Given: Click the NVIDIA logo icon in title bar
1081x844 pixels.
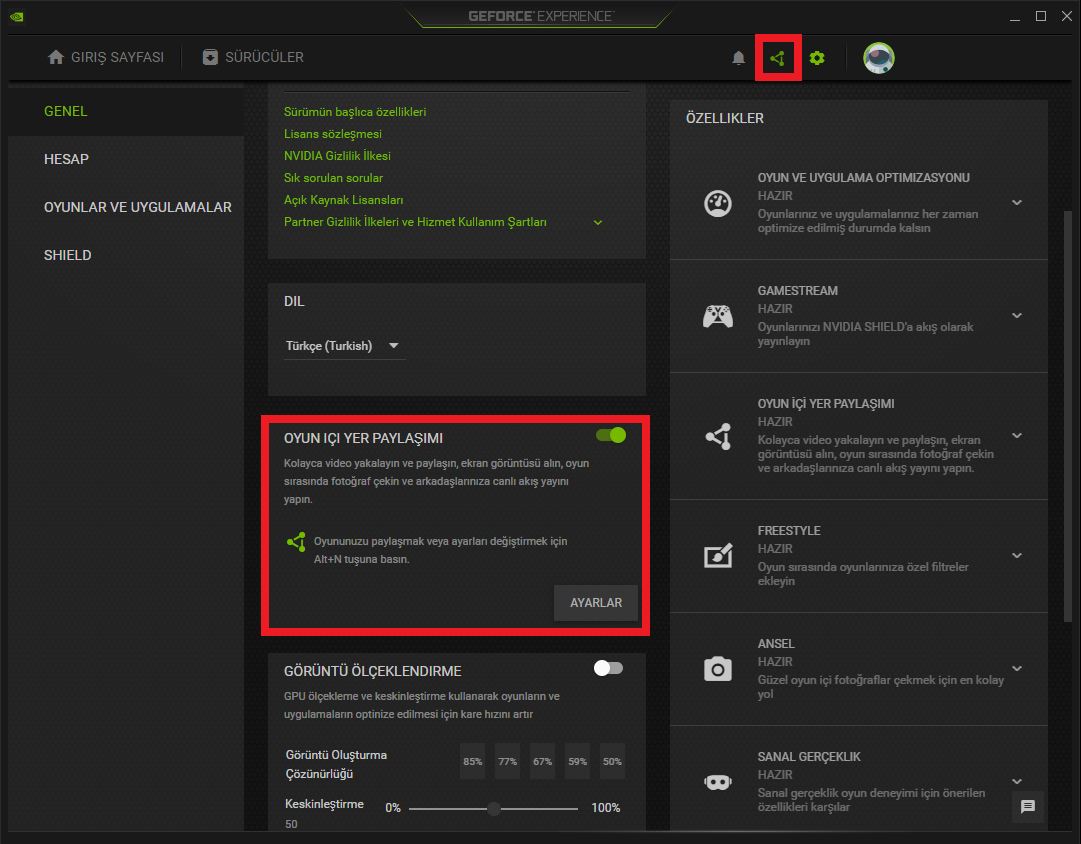Looking at the screenshot, I should [17, 17].
